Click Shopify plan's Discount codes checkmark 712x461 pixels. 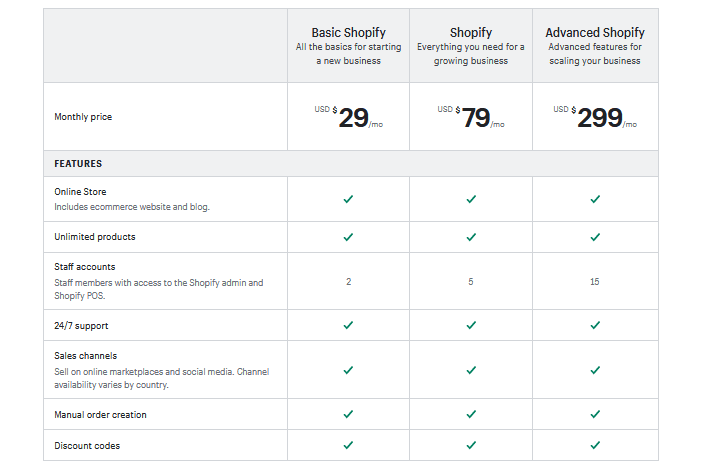(471, 445)
